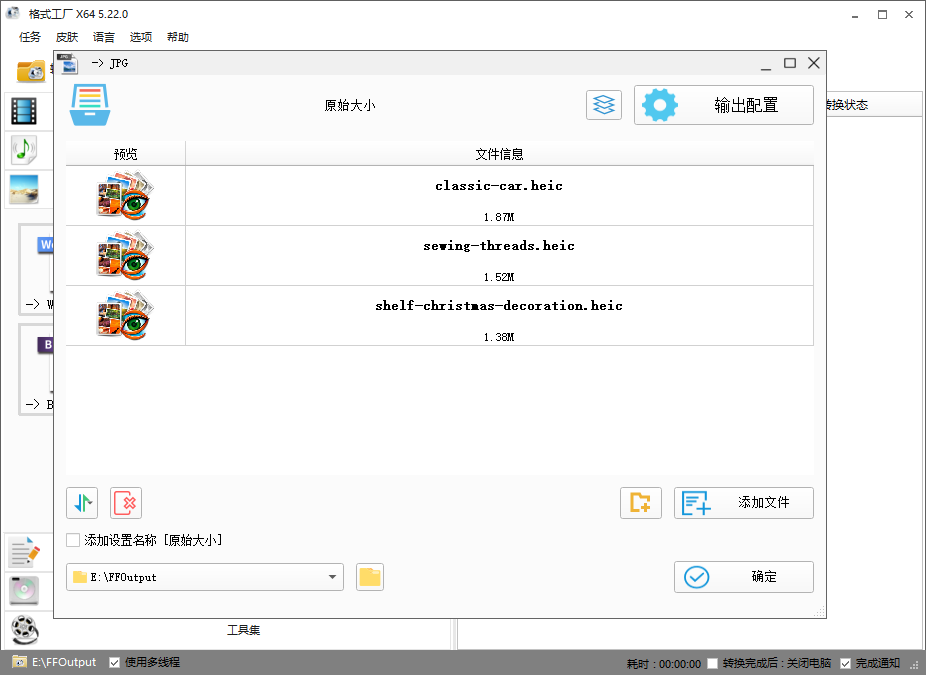Click the 文件信息 column header
Viewport: 926px width, 675px height.
[x=499, y=154]
